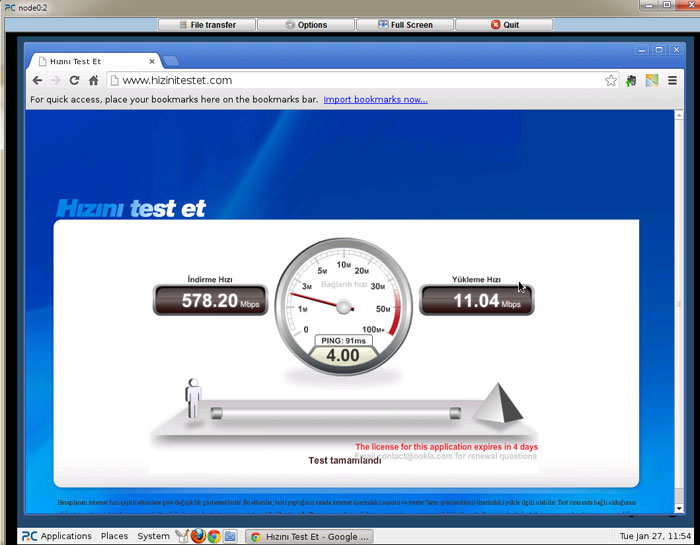Viewport: 700px width, 545px height.
Task: Go back with the browser back arrow
Action: pos(38,80)
